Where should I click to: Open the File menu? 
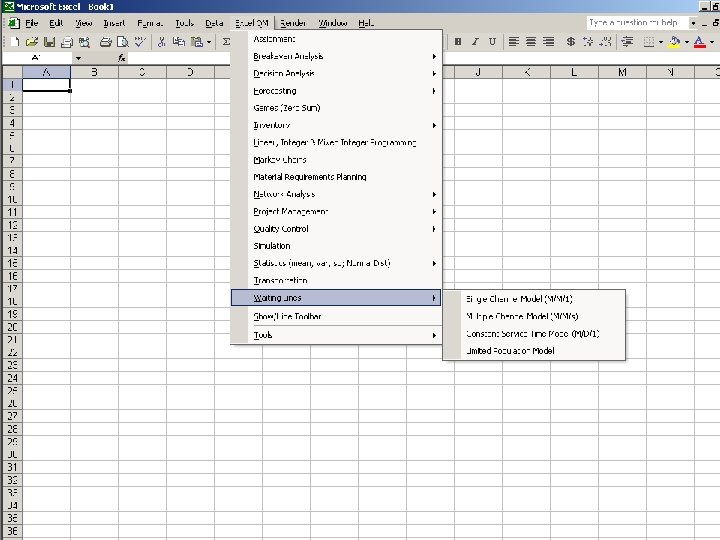point(31,23)
